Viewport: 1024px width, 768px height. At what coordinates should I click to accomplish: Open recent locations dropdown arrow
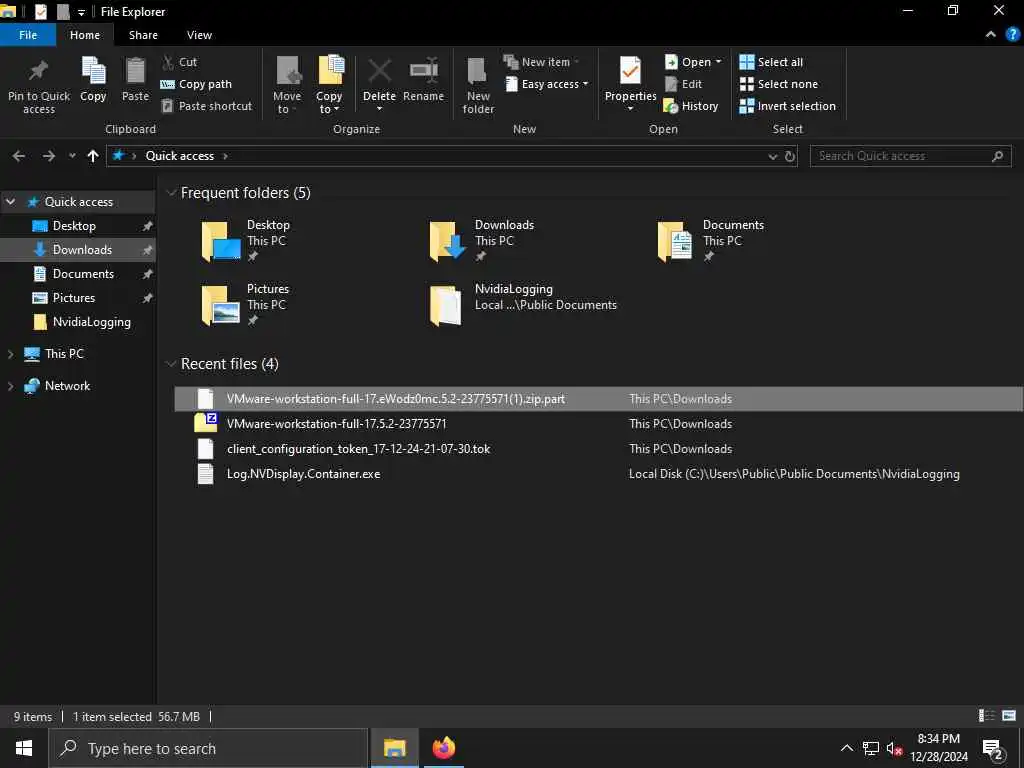tap(72, 156)
